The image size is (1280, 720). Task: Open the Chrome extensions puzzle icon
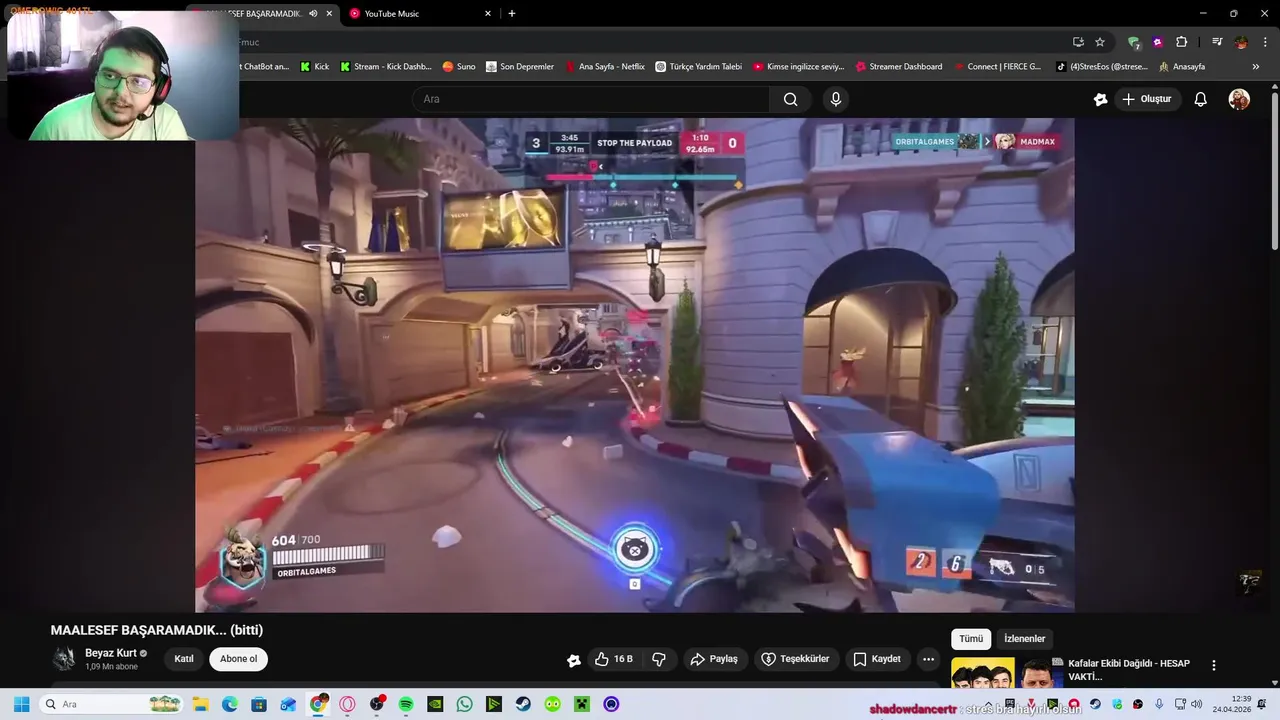click(x=1181, y=42)
